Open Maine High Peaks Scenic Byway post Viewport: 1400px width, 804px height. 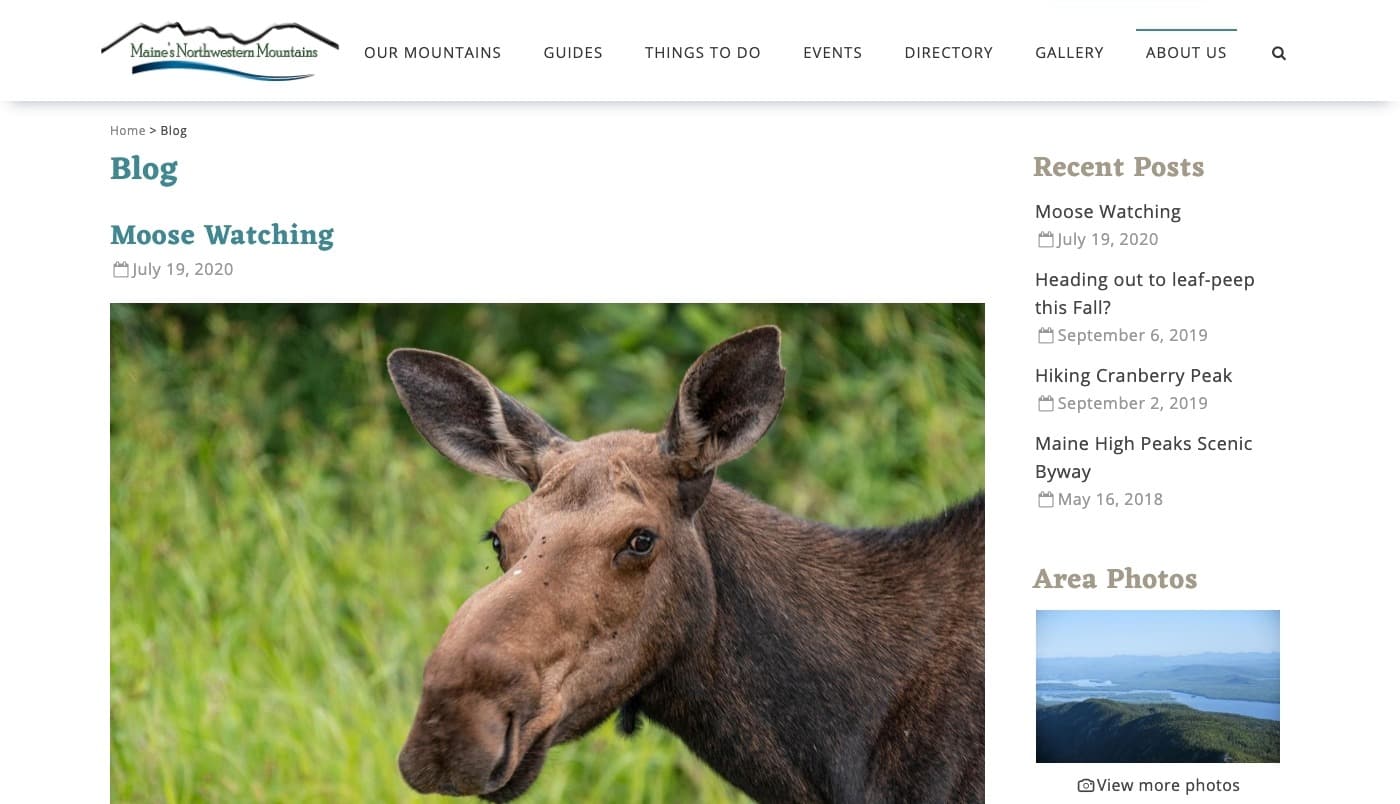(1144, 457)
